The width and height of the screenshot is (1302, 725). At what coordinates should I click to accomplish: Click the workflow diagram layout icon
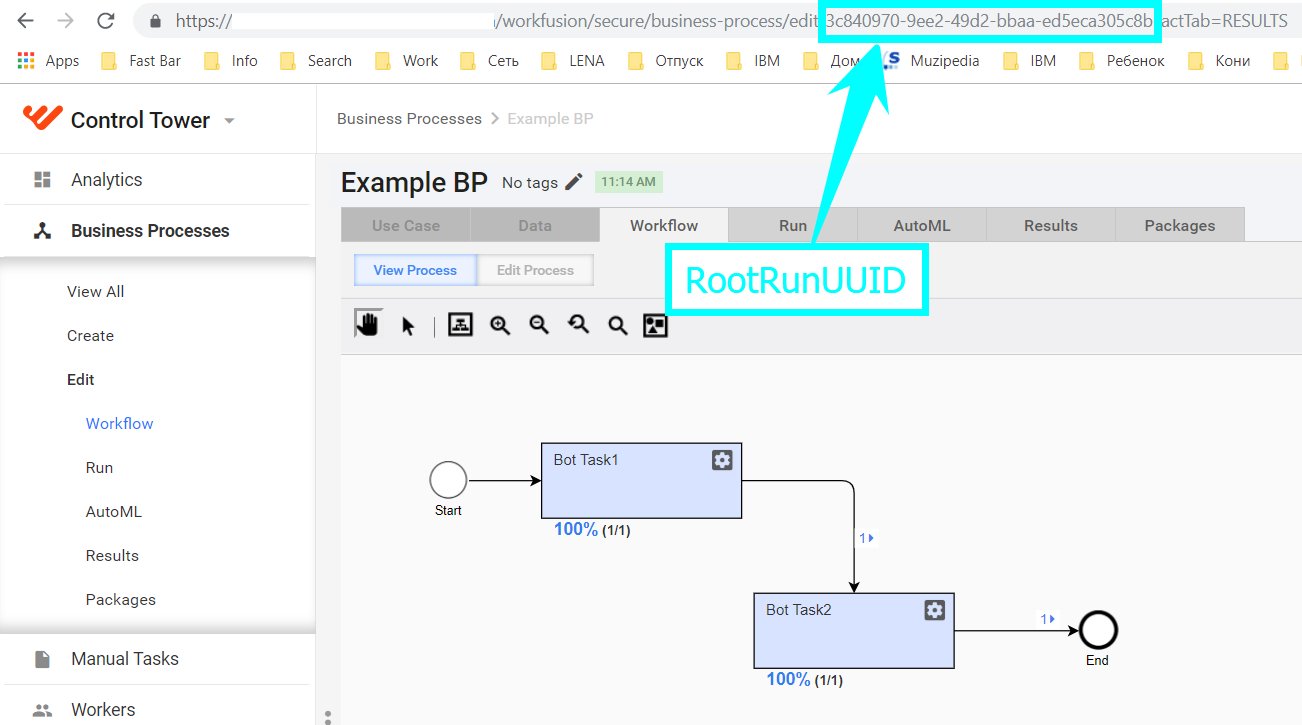[x=460, y=325]
